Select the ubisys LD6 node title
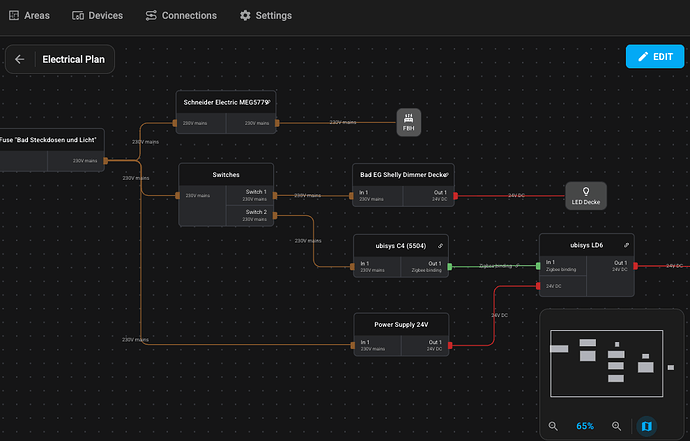Screen dimensions: 690x441 pyautogui.click(x=587, y=245)
